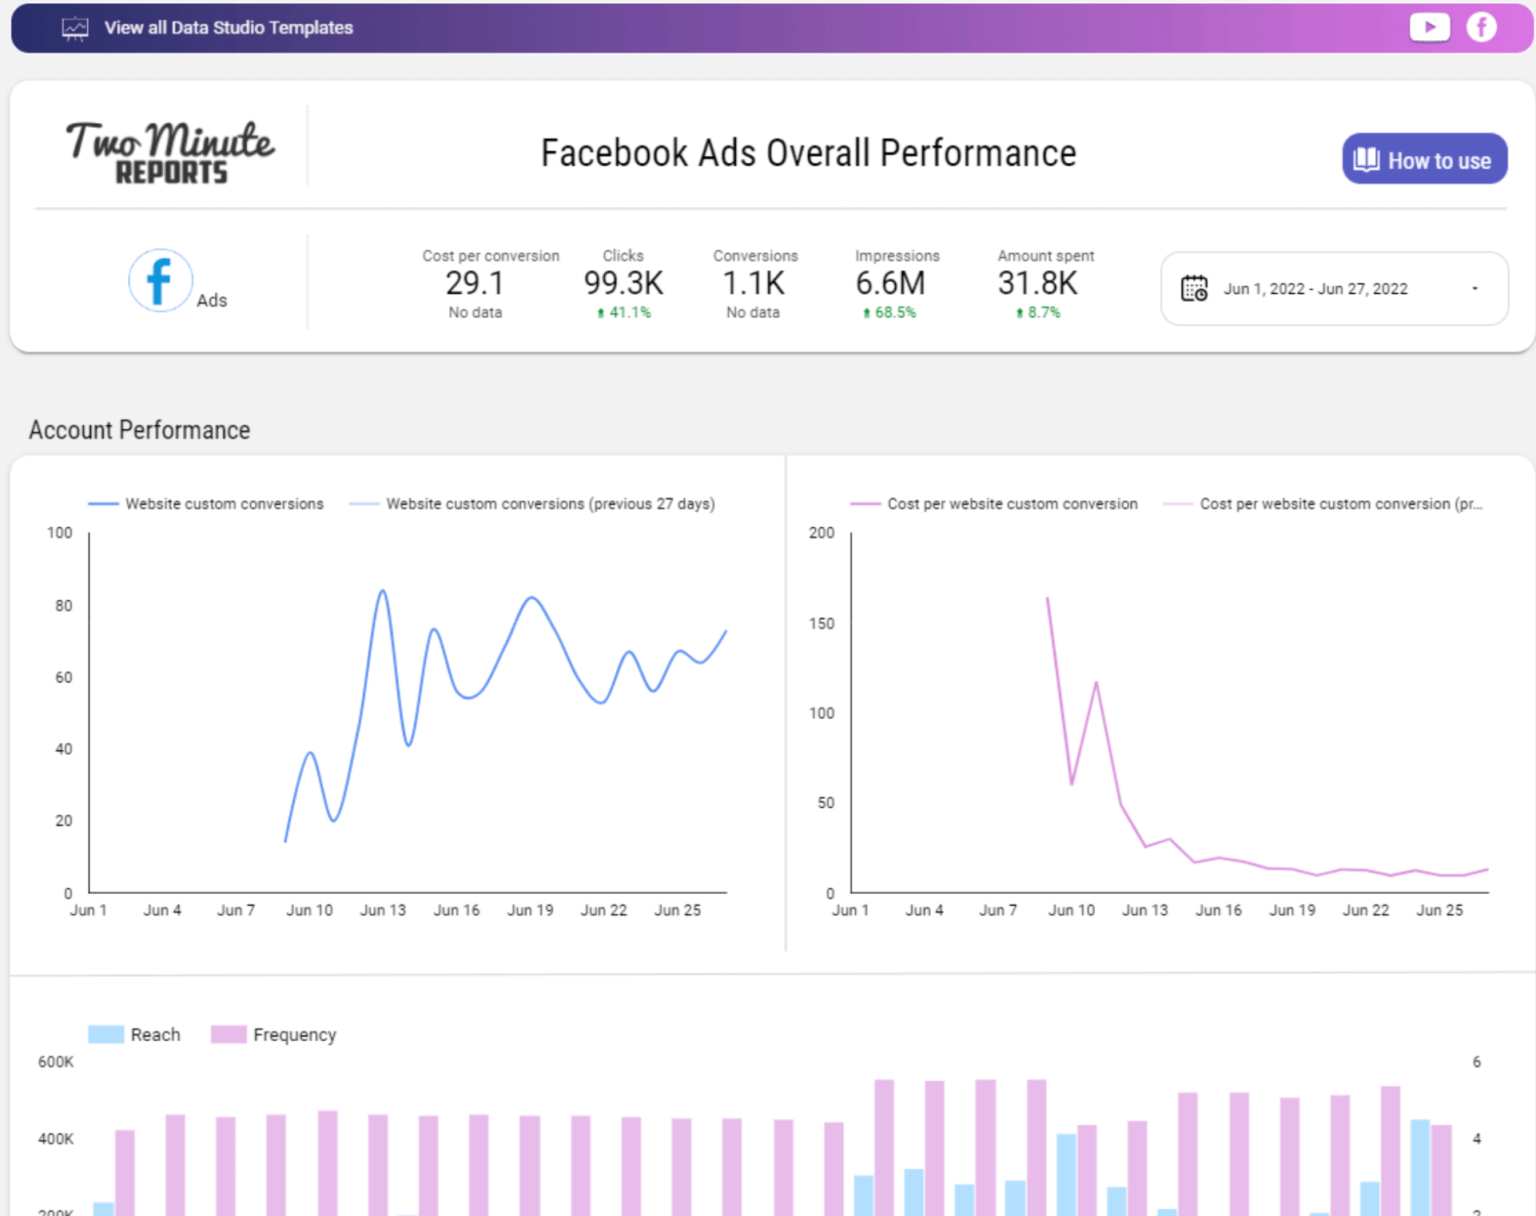Screen dimensions: 1536x1216
Task: Click the Facebook icon in the top right corner
Action: tap(1480, 27)
